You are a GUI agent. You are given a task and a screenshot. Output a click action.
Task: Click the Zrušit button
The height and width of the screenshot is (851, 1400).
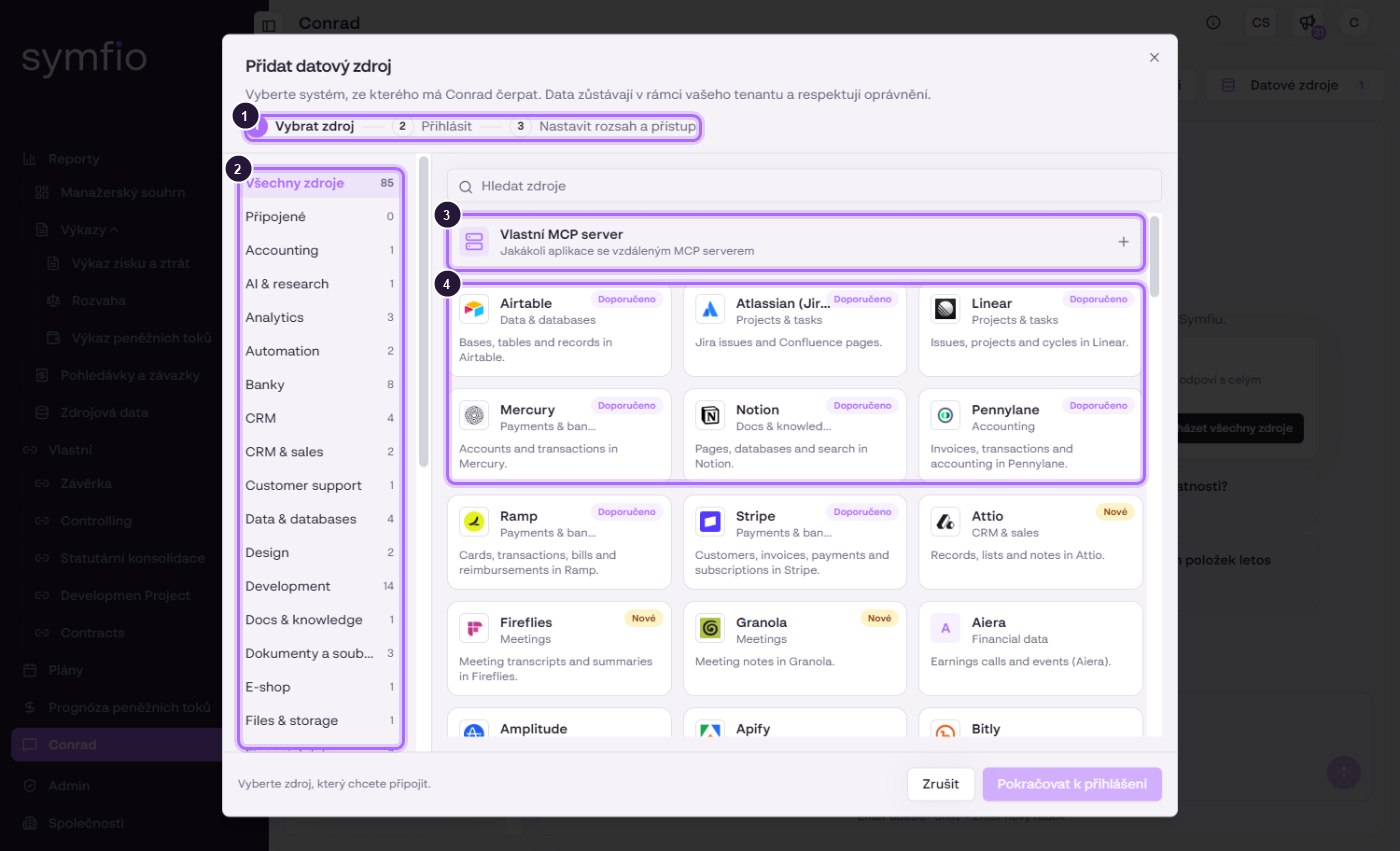pos(940,785)
